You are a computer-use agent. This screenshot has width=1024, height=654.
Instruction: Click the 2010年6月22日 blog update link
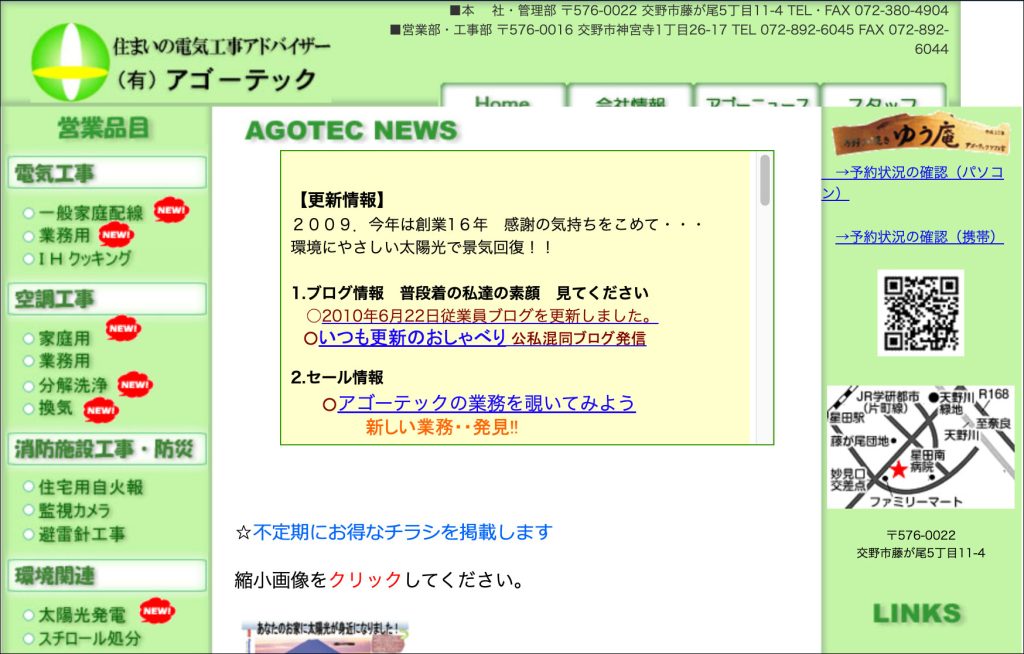(x=488, y=316)
